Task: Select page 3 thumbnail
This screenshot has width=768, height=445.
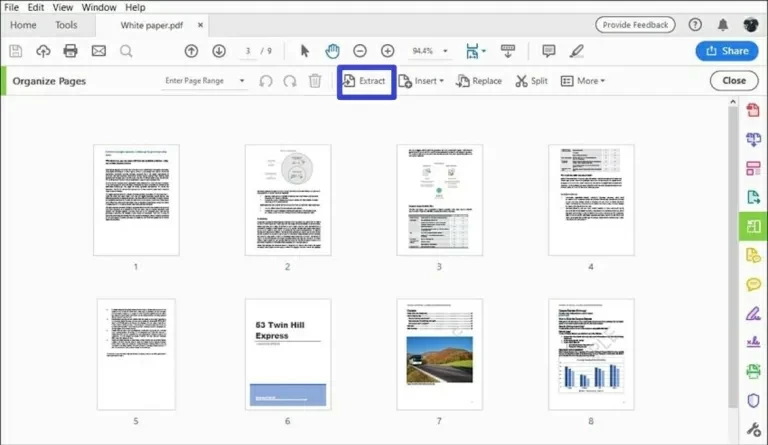Action: 439,200
